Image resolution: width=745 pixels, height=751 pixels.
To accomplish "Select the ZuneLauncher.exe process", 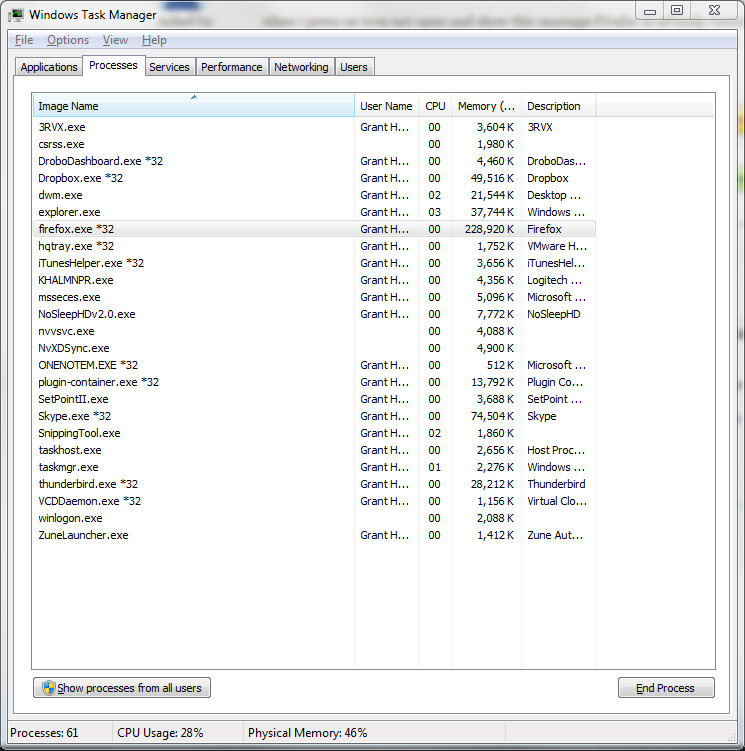I will coord(314,535).
